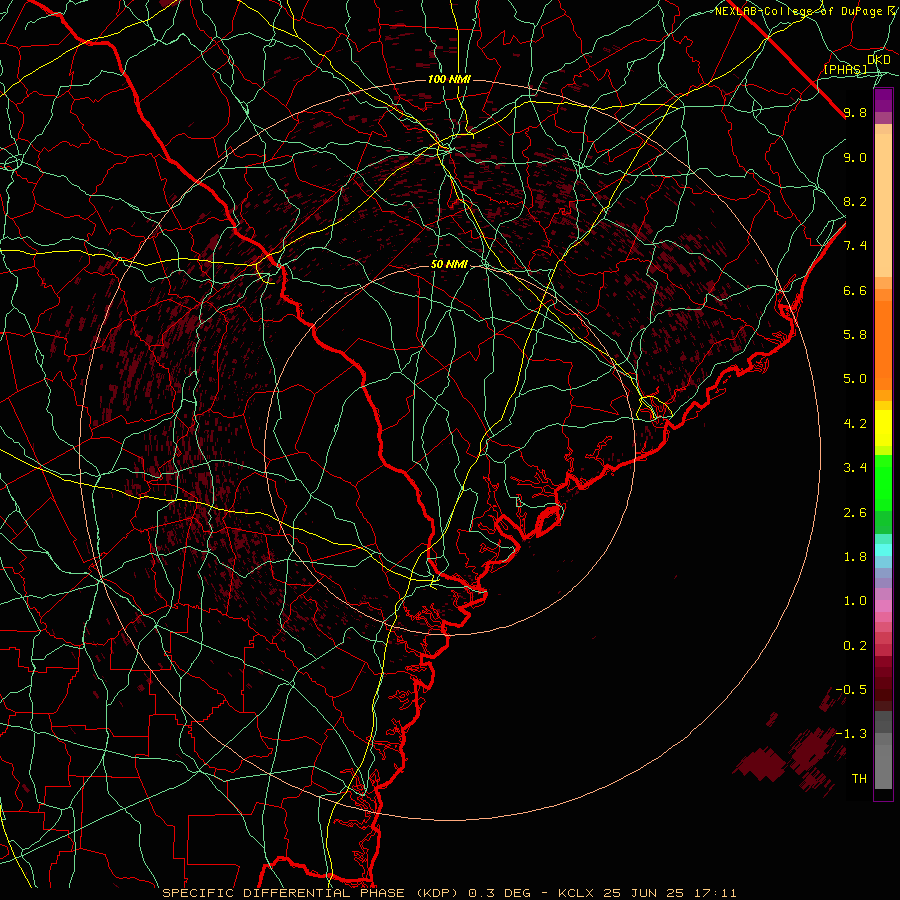Screen dimensions: 900x900
Task: Pick the large orange color bar segment
Action: pos(883,344)
